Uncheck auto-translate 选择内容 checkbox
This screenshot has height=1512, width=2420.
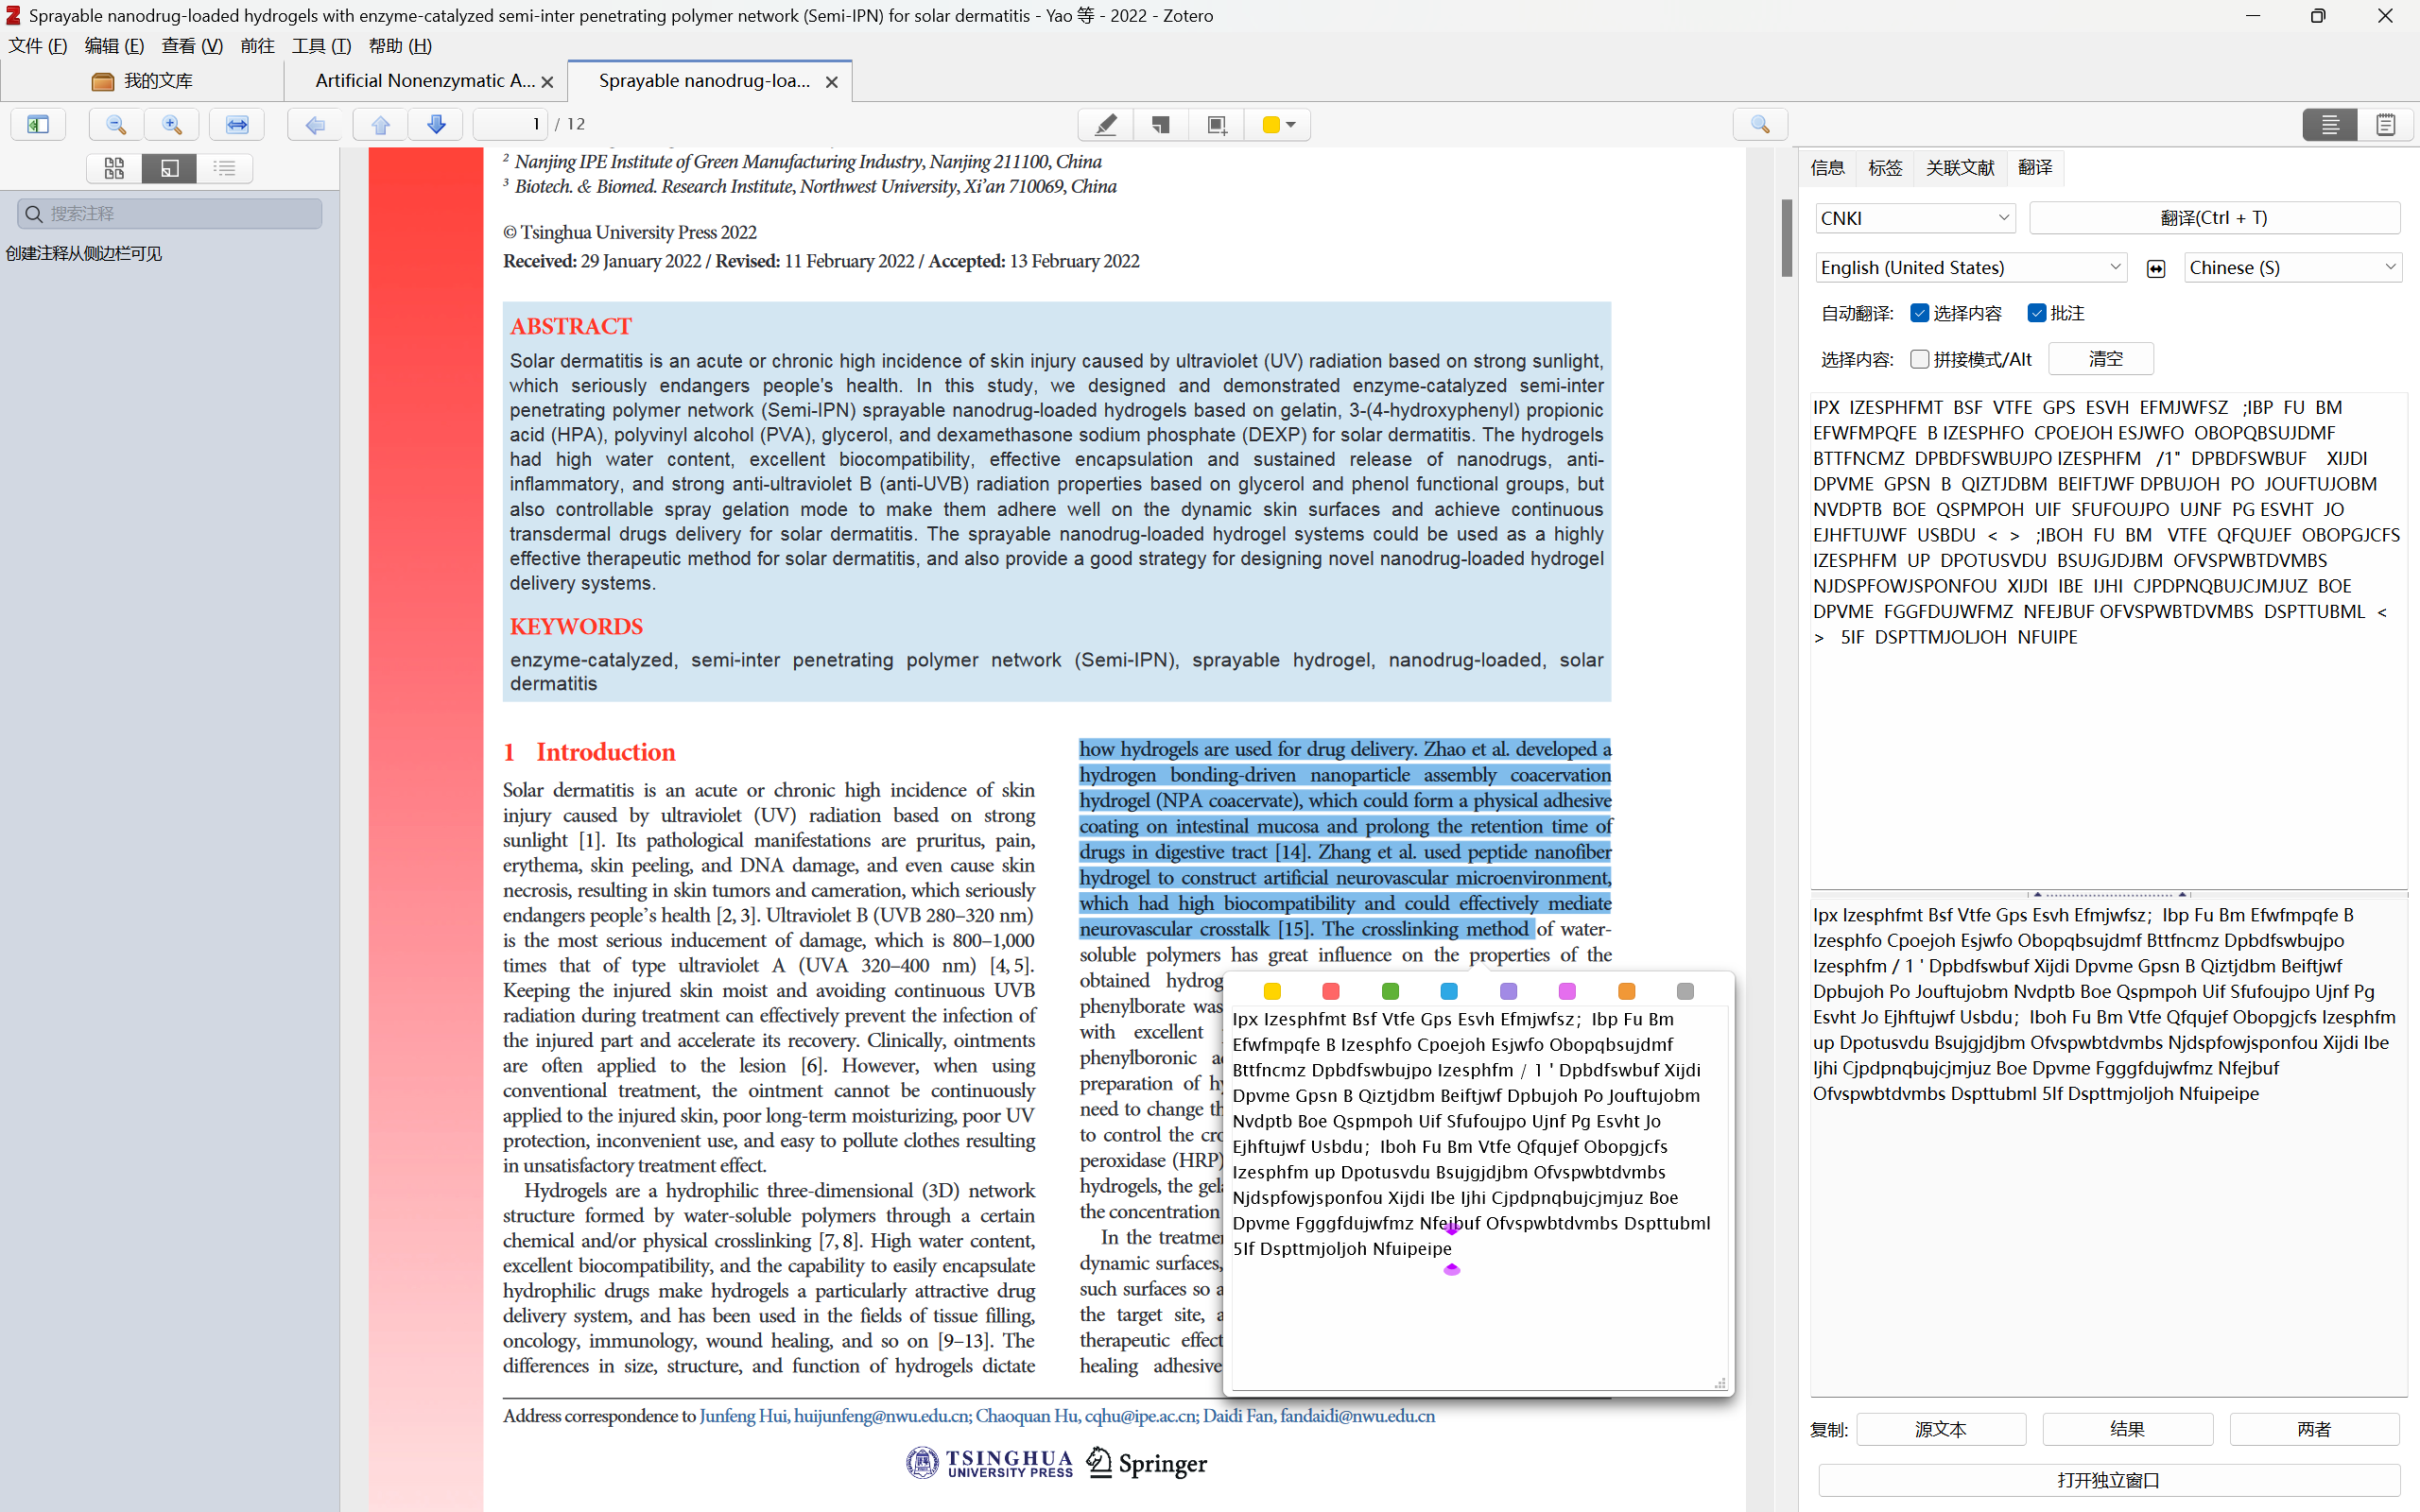[x=1919, y=313]
